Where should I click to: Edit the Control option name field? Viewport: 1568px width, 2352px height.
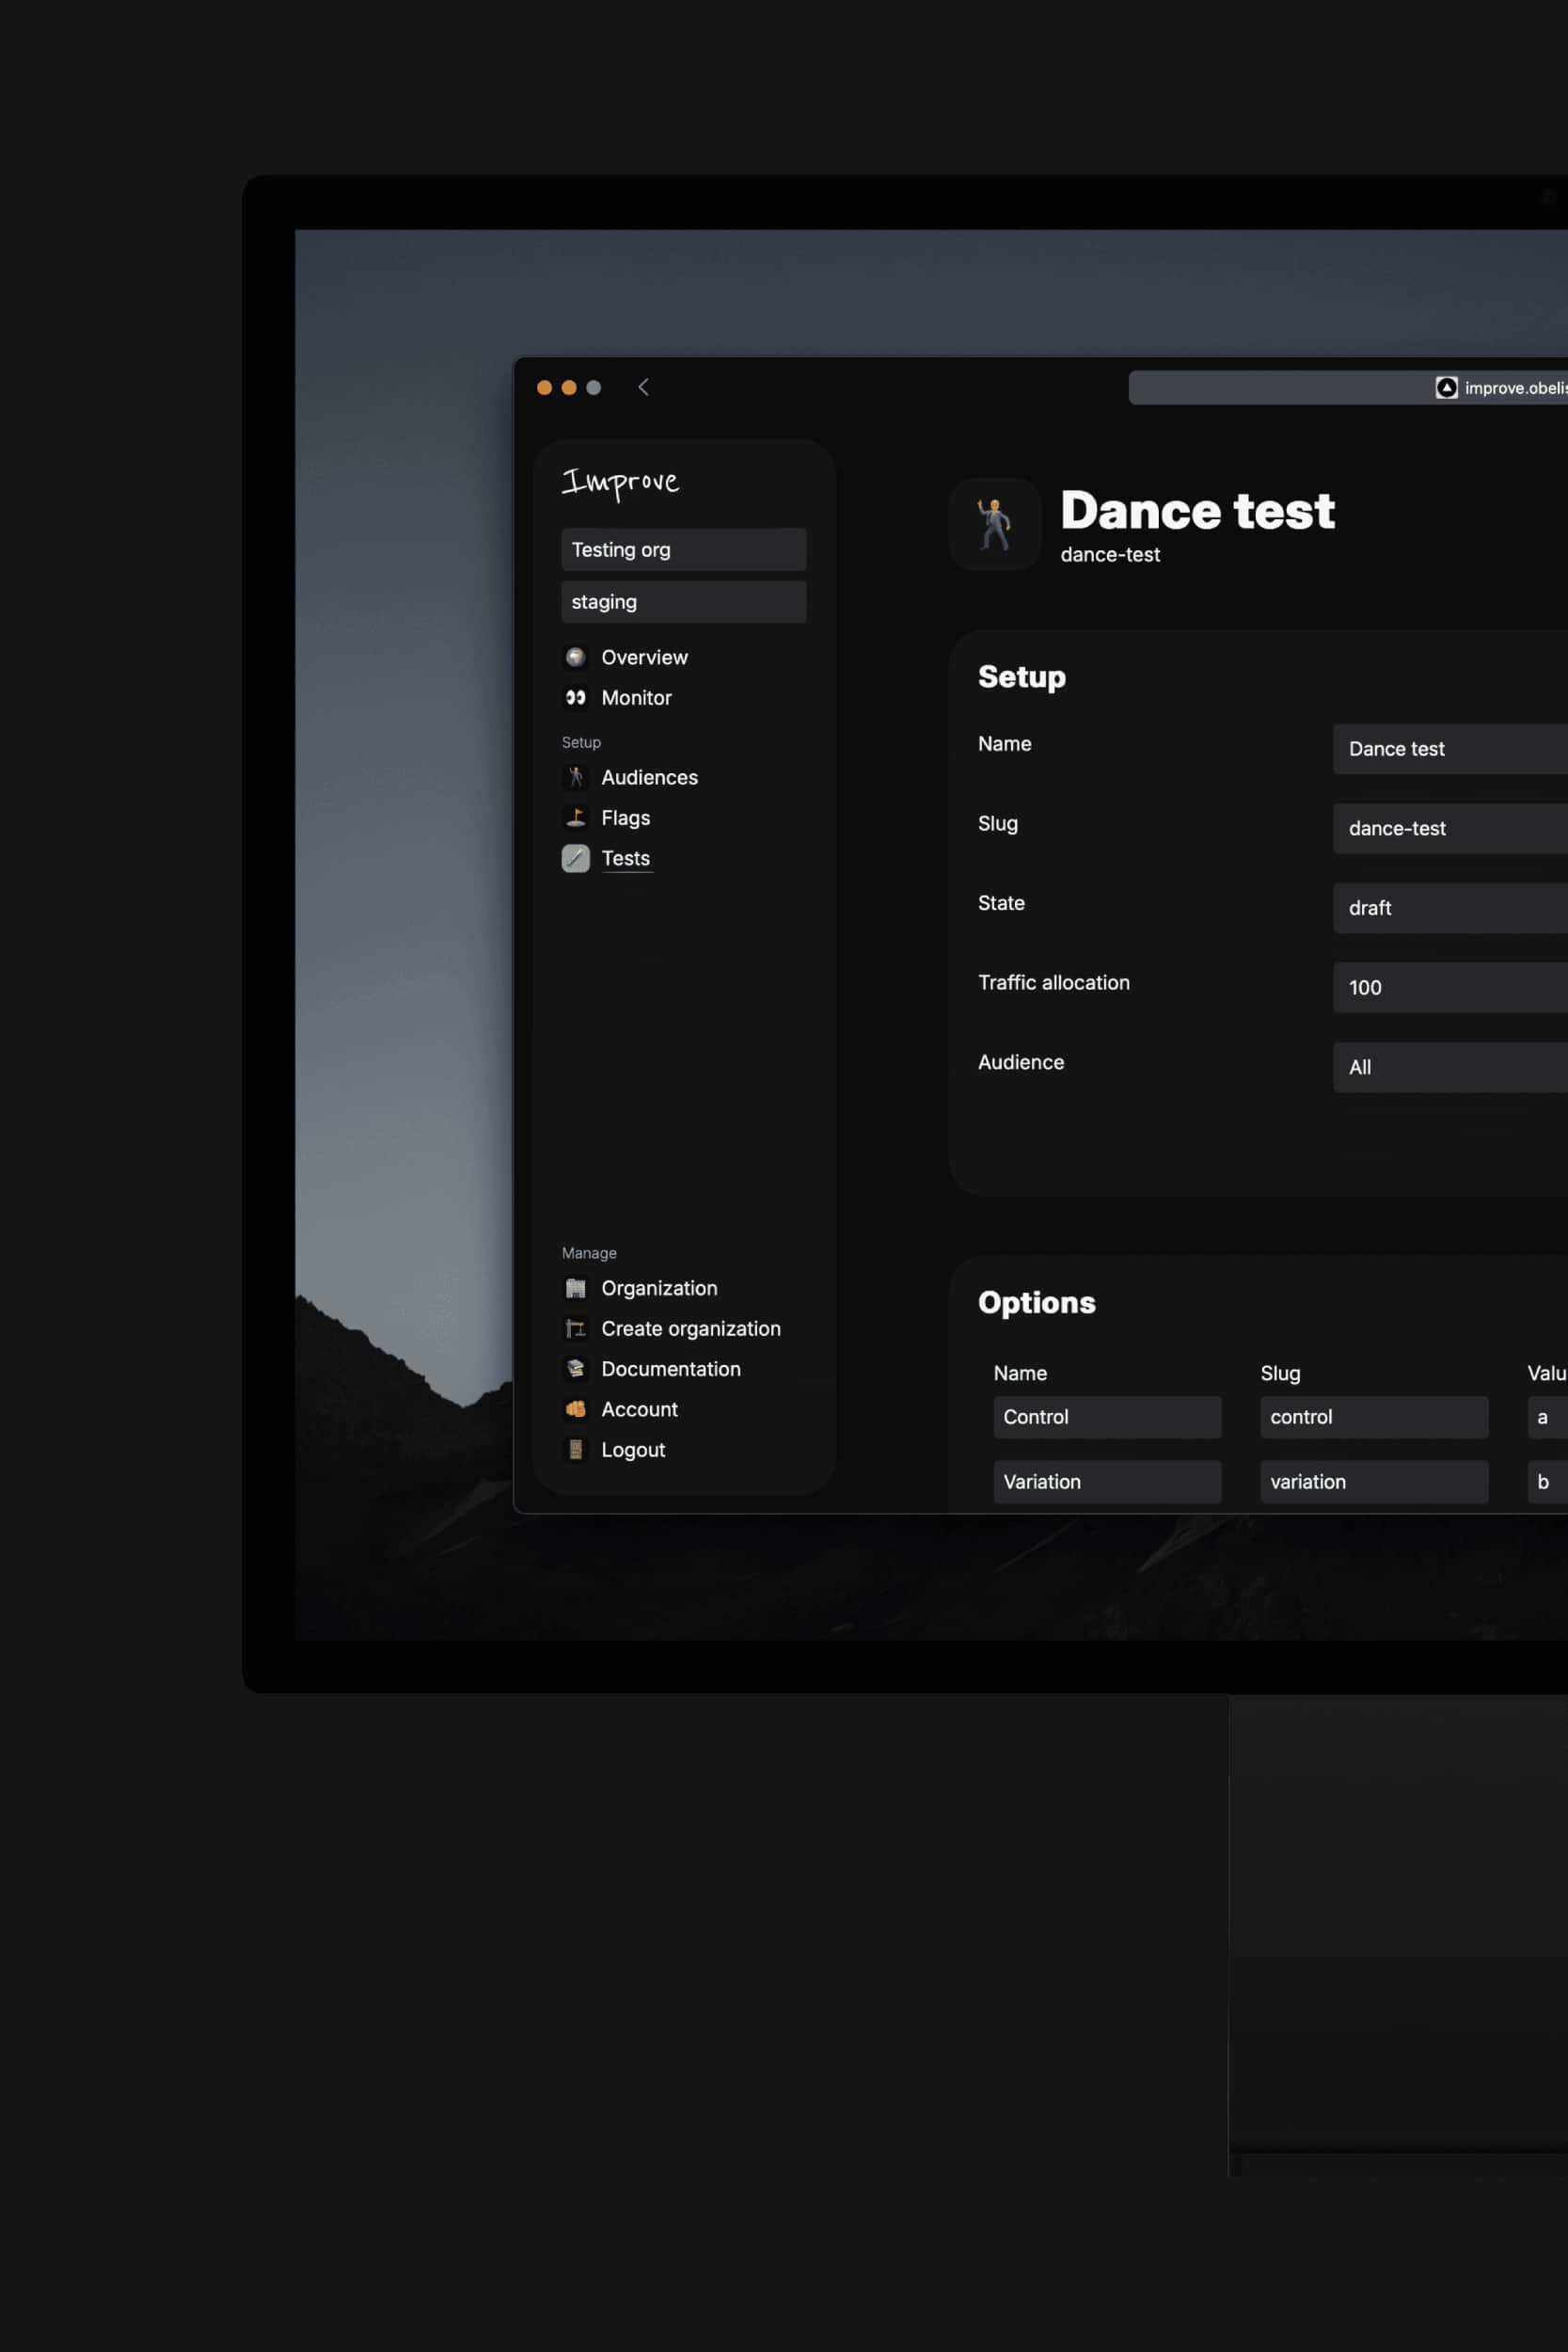point(1106,1416)
